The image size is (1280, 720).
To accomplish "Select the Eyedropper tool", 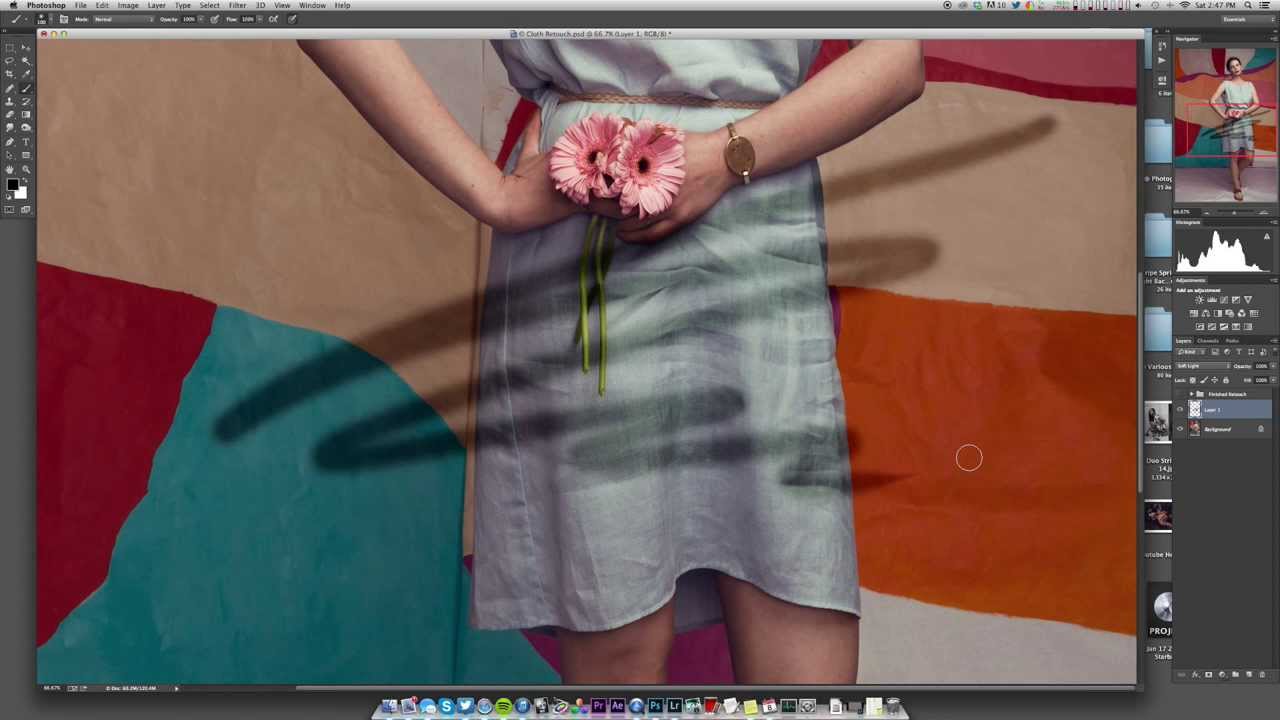I will pyautogui.click(x=26, y=74).
